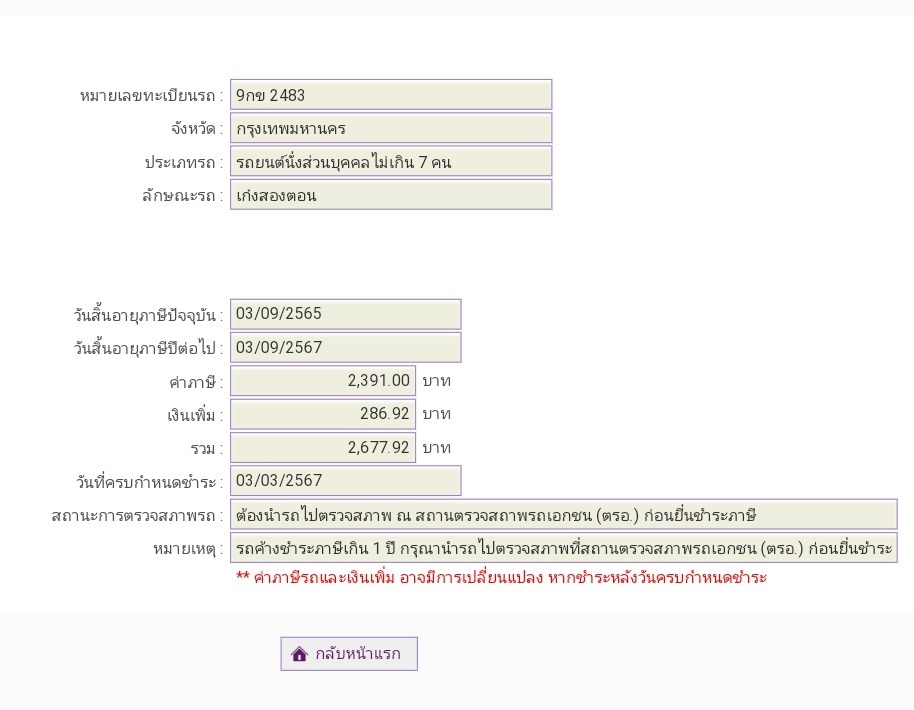Click the payment due date field 03/03/2567
The image size is (914, 710).
click(x=345, y=480)
